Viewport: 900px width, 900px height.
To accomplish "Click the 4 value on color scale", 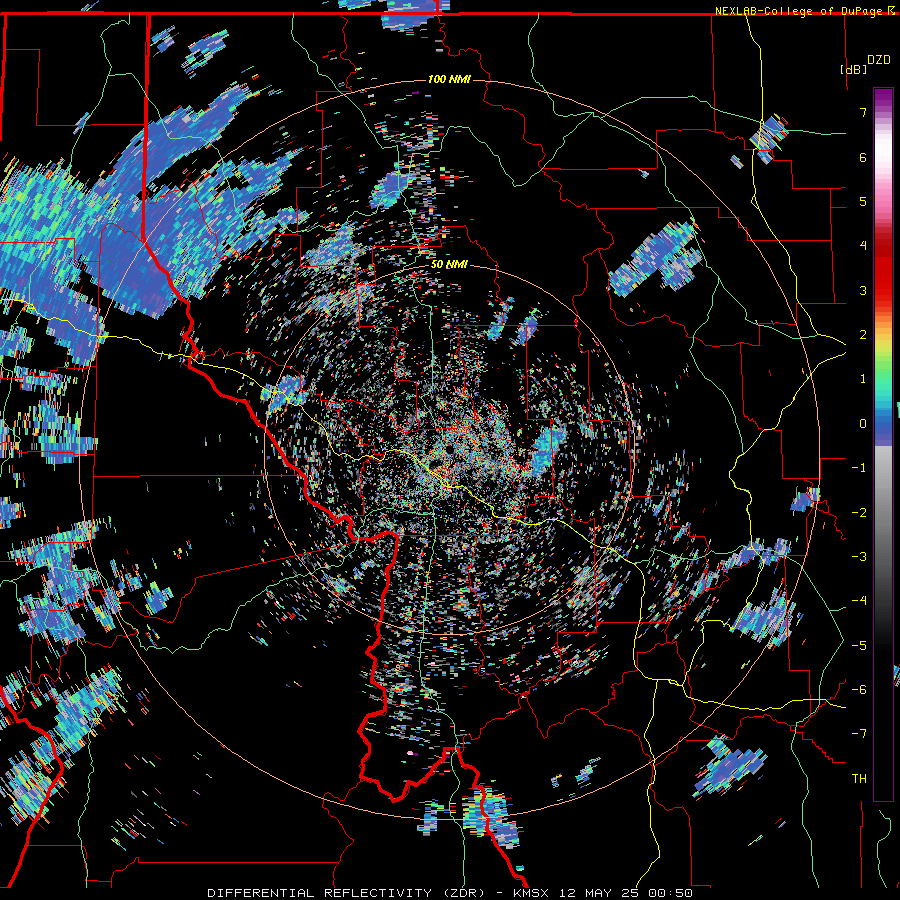I will [863, 246].
